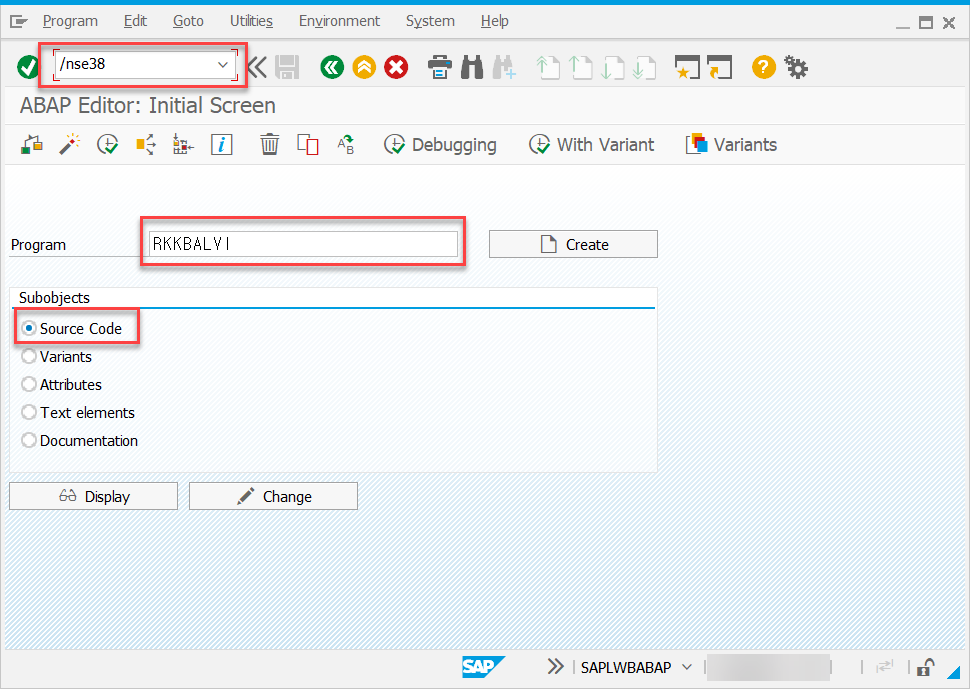
Task: Click the Where-Used List icon
Action: coord(146,144)
